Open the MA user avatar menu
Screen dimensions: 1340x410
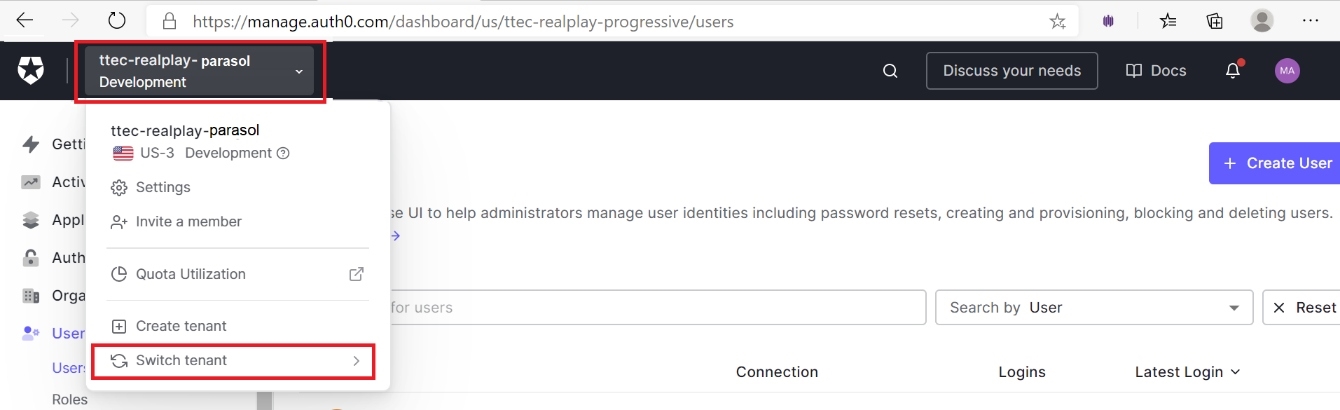(1287, 71)
